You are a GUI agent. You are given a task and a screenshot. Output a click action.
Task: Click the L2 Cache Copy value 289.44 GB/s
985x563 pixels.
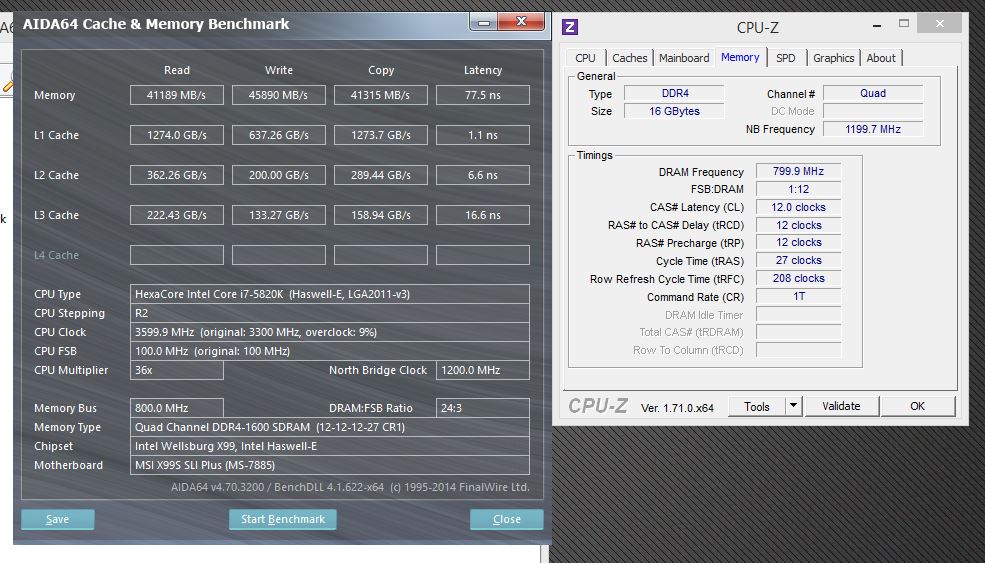pyautogui.click(x=381, y=175)
